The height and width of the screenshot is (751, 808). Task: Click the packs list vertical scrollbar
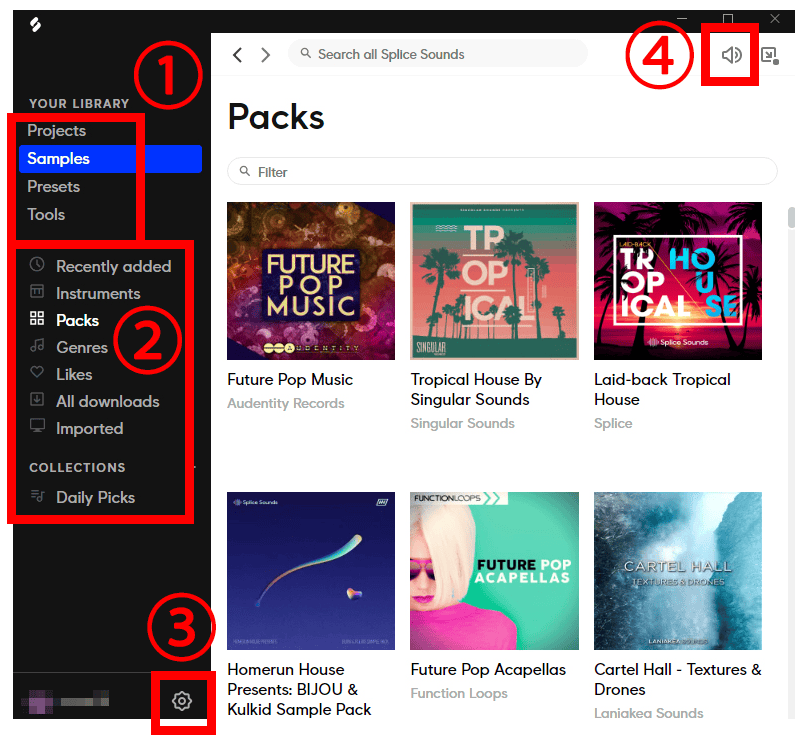click(x=791, y=217)
